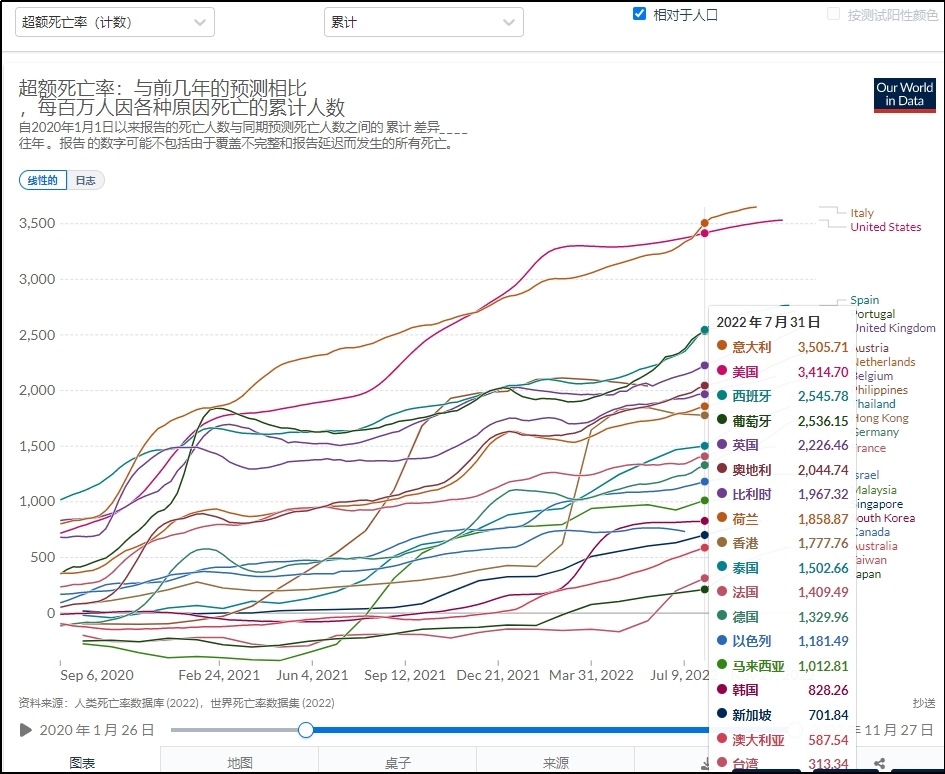Select the Hong Kong legend label
This screenshot has height=774, width=945.
click(x=881, y=418)
